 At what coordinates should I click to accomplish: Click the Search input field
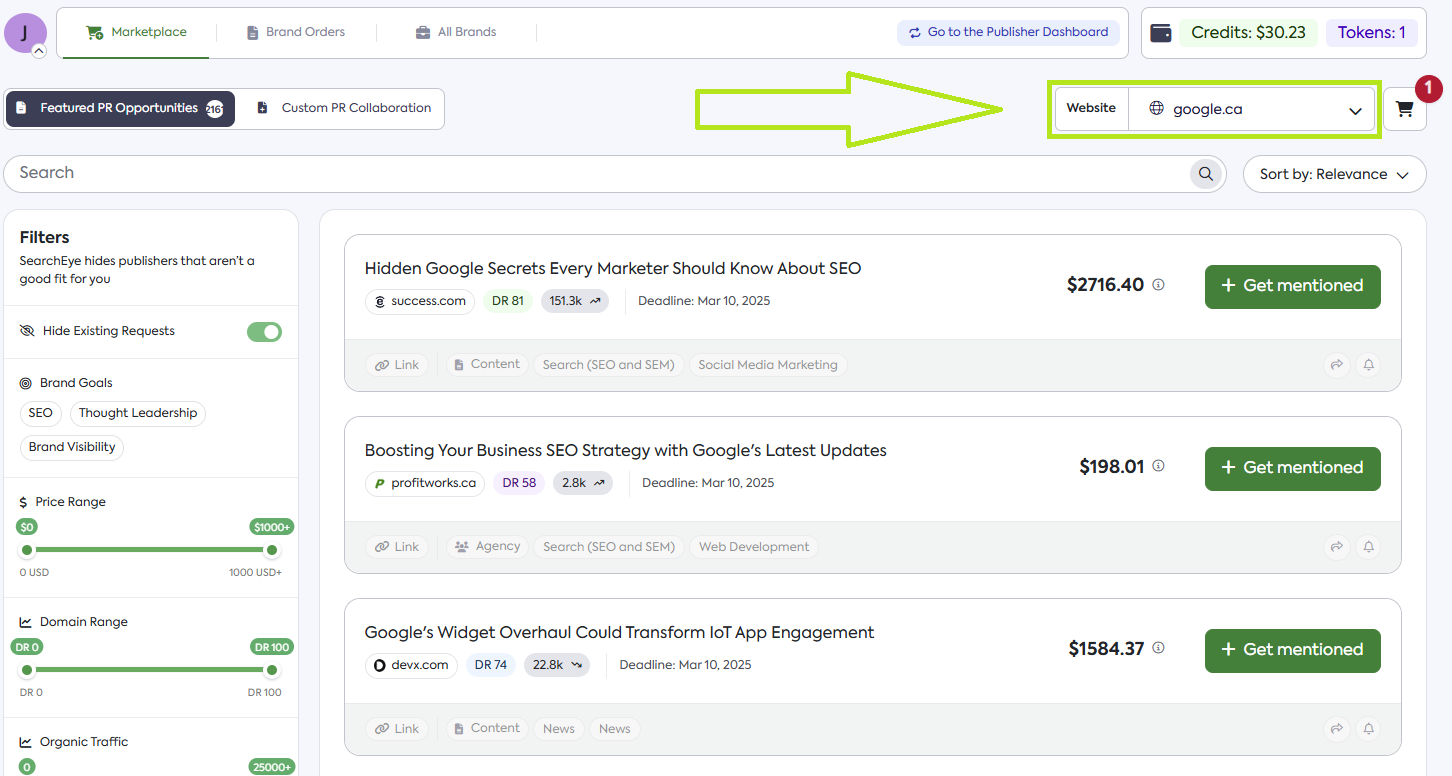click(x=600, y=173)
